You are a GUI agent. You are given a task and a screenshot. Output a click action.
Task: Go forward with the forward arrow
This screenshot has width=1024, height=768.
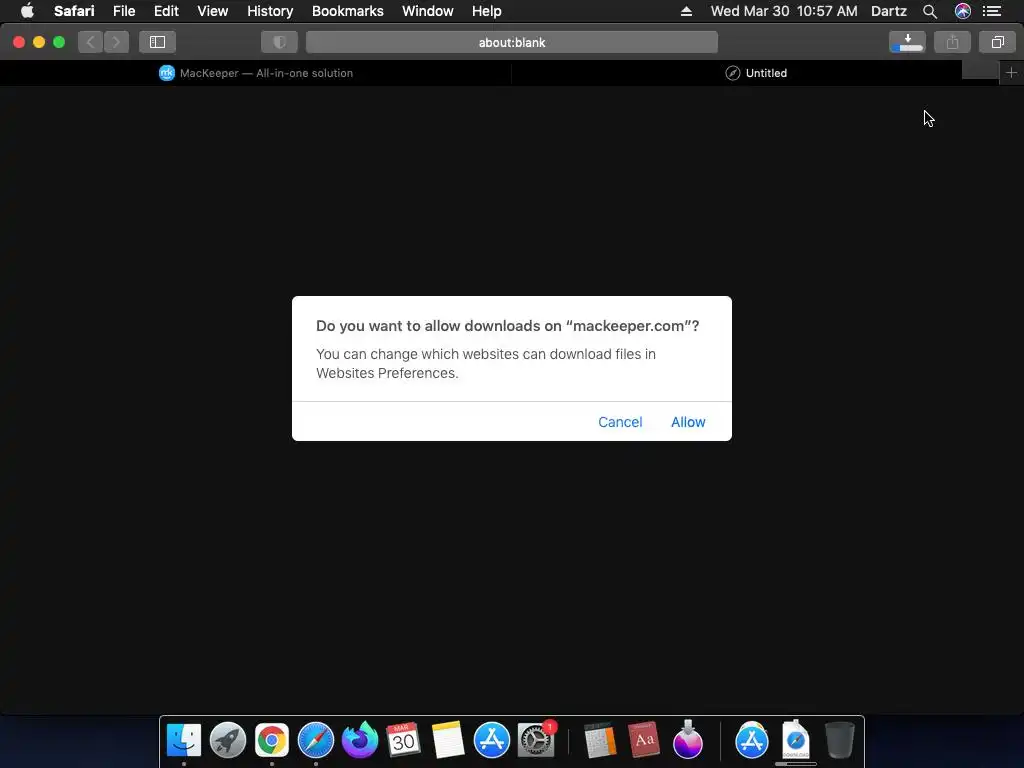coord(116,42)
